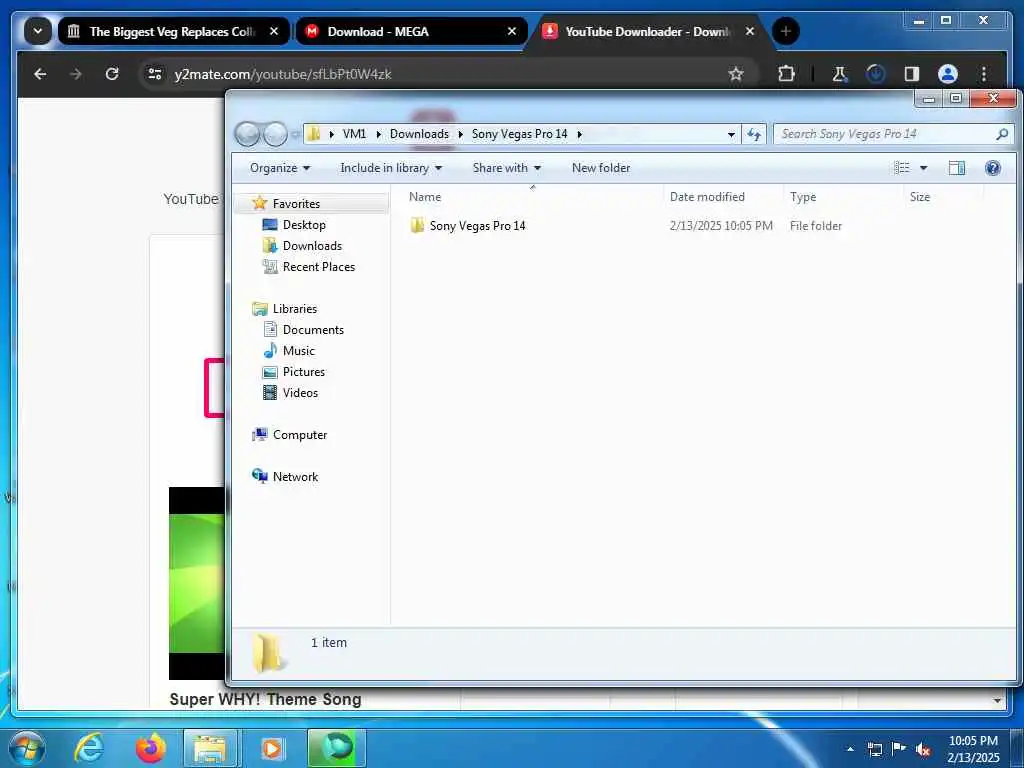Open Windows Media Player taskbar icon
This screenshot has height=768, width=1024.
click(x=273, y=748)
